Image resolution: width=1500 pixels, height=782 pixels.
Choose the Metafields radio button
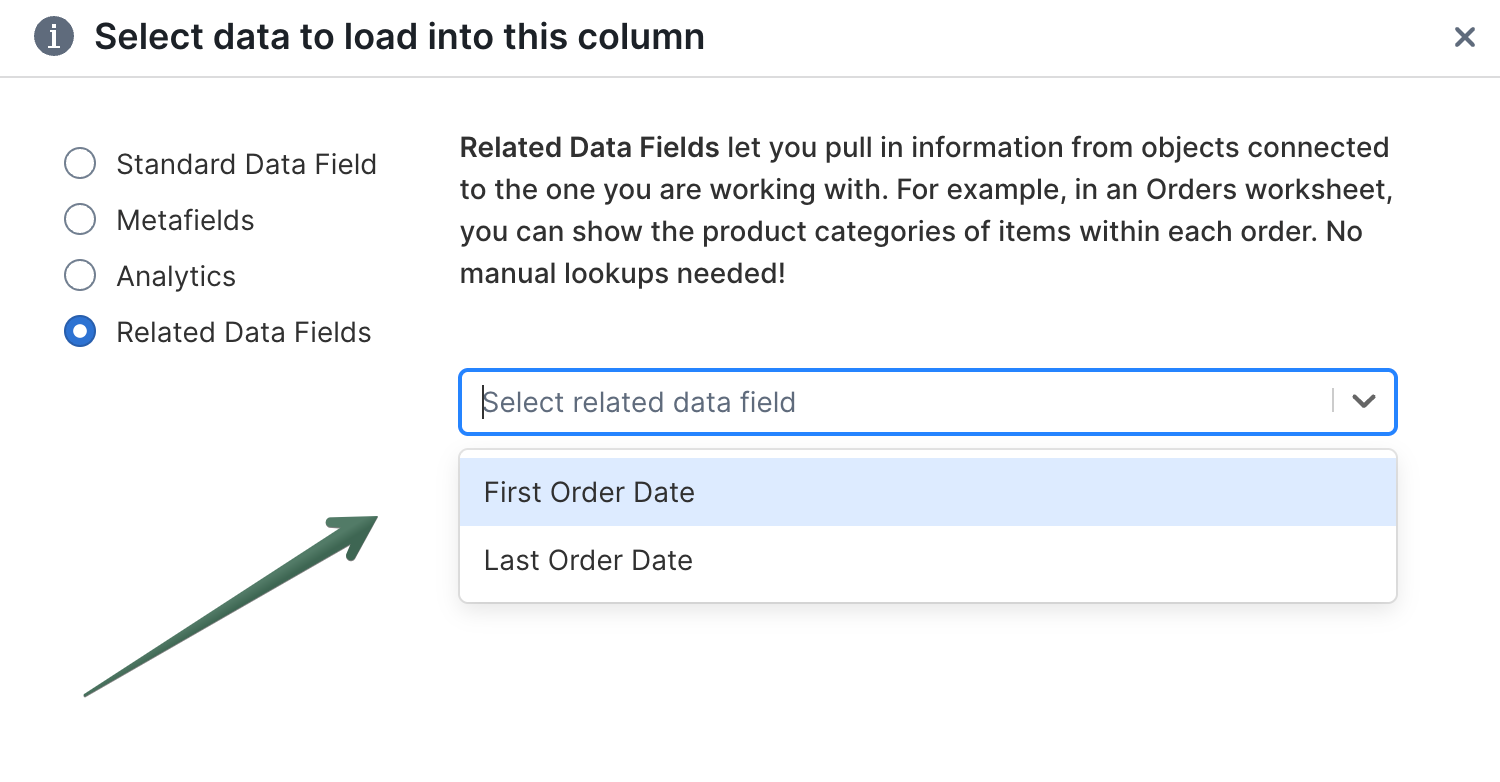(x=80, y=220)
